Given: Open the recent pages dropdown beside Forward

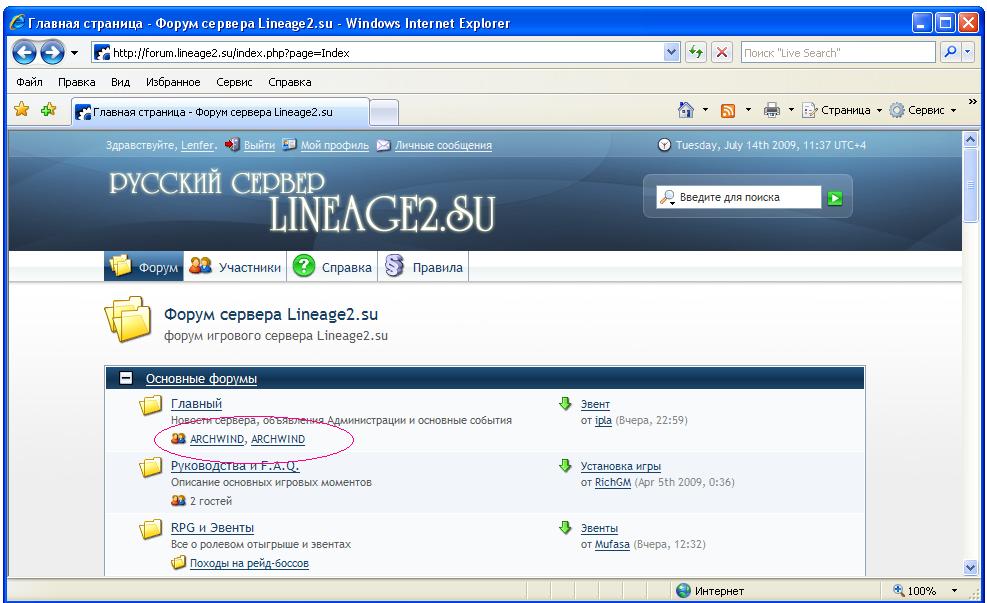Looking at the screenshot, I should (74, 53).
